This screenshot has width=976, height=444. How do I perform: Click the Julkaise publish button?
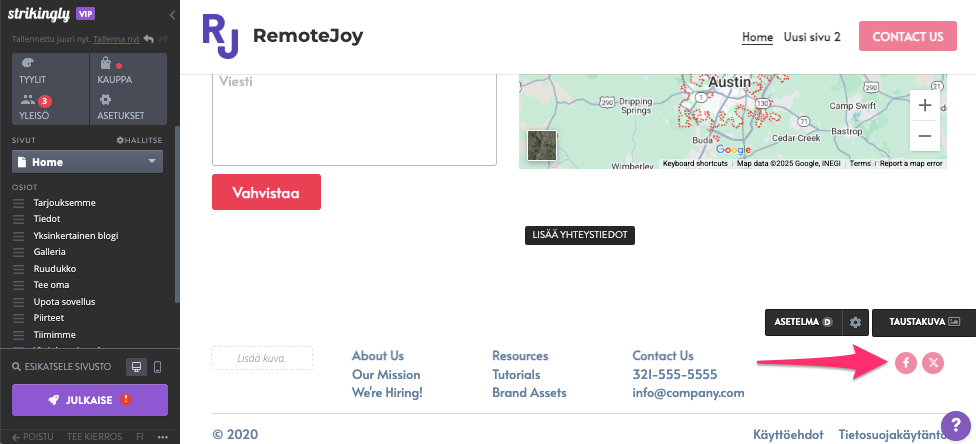pos(89,399)
